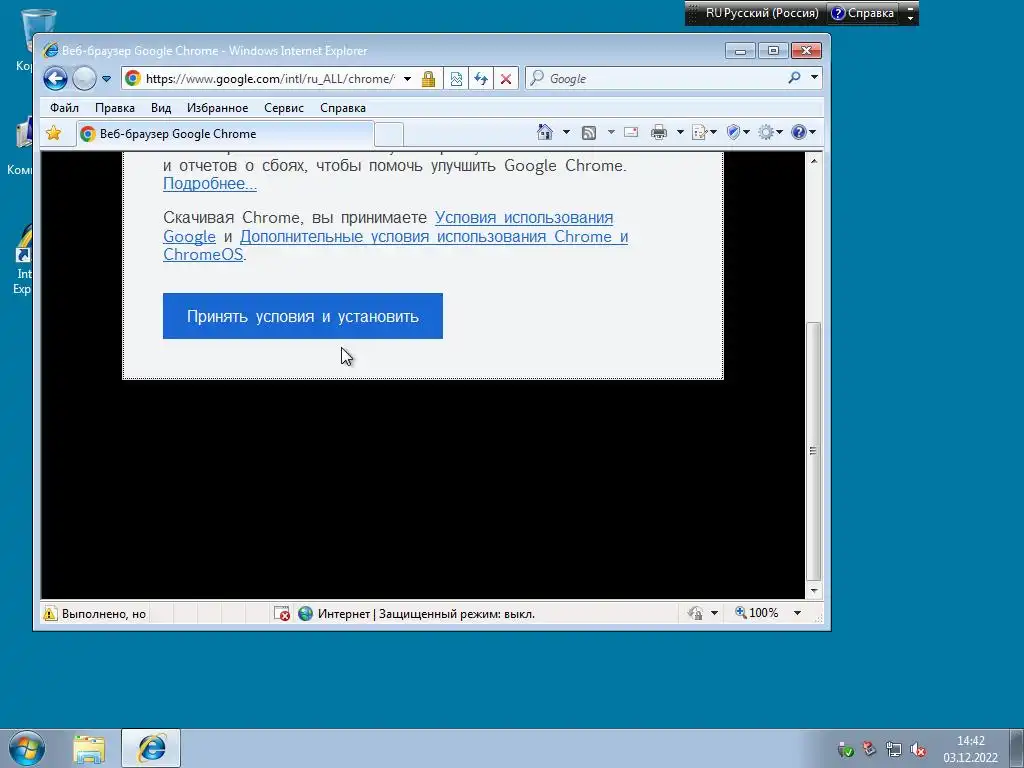Screen dimensions: 1024x768
Task: Click the blocked popup status icon
Action: 281,613
